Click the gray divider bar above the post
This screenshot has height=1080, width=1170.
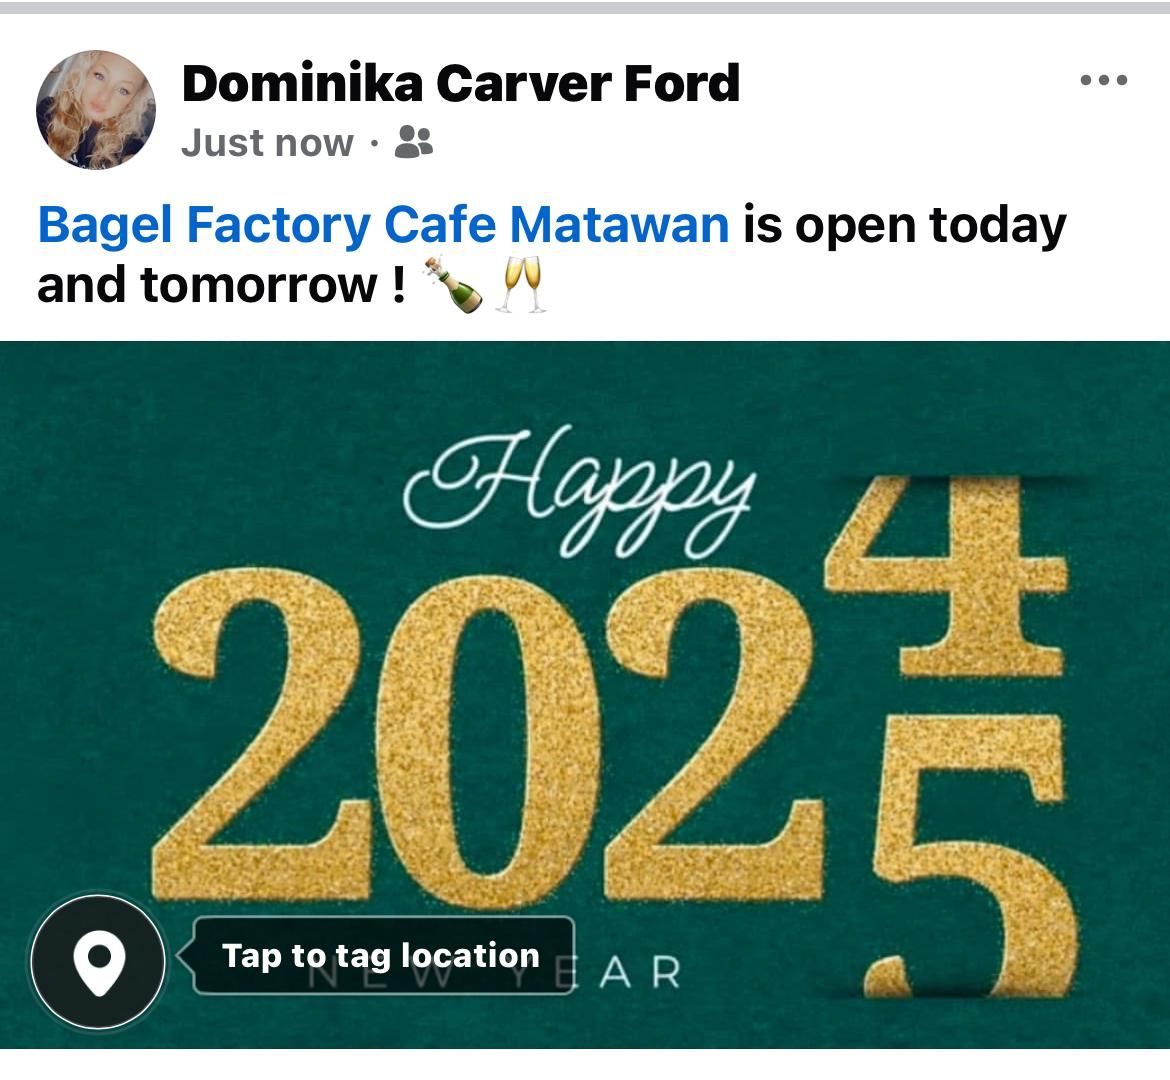click(585, 7)
